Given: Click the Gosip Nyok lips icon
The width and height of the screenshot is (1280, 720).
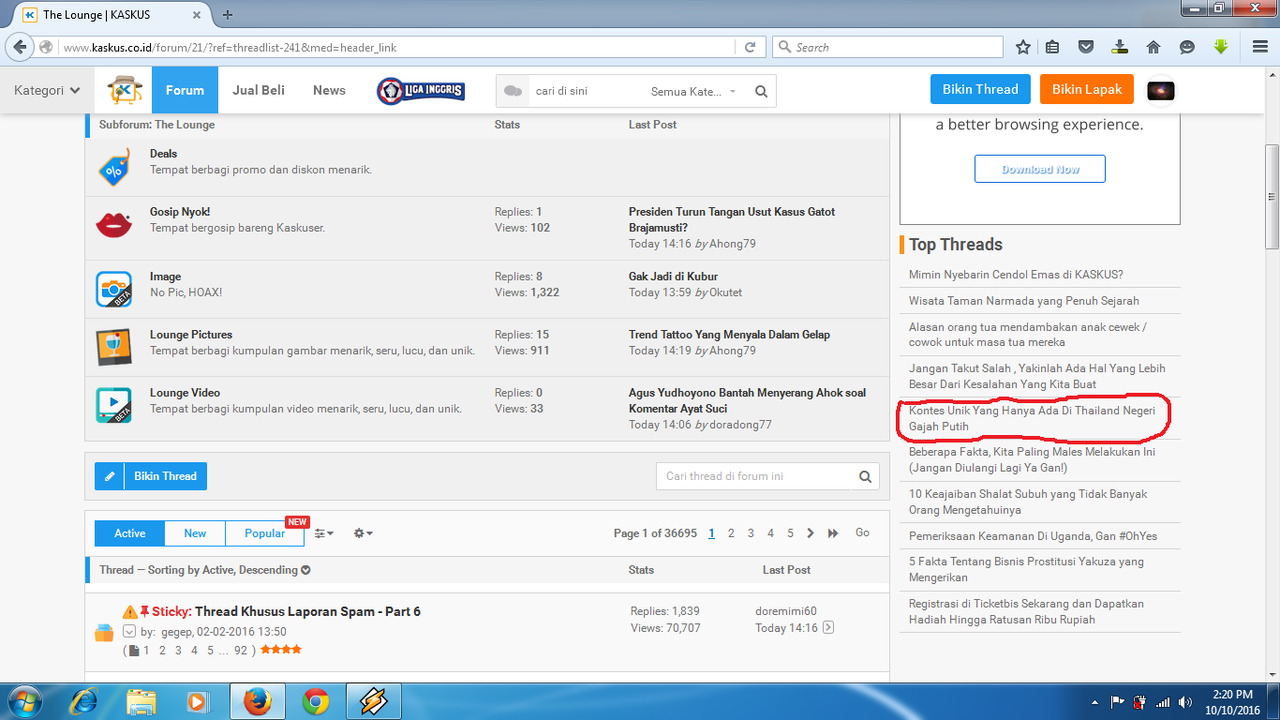Looking at the screenshot, I should coord(114,224).
